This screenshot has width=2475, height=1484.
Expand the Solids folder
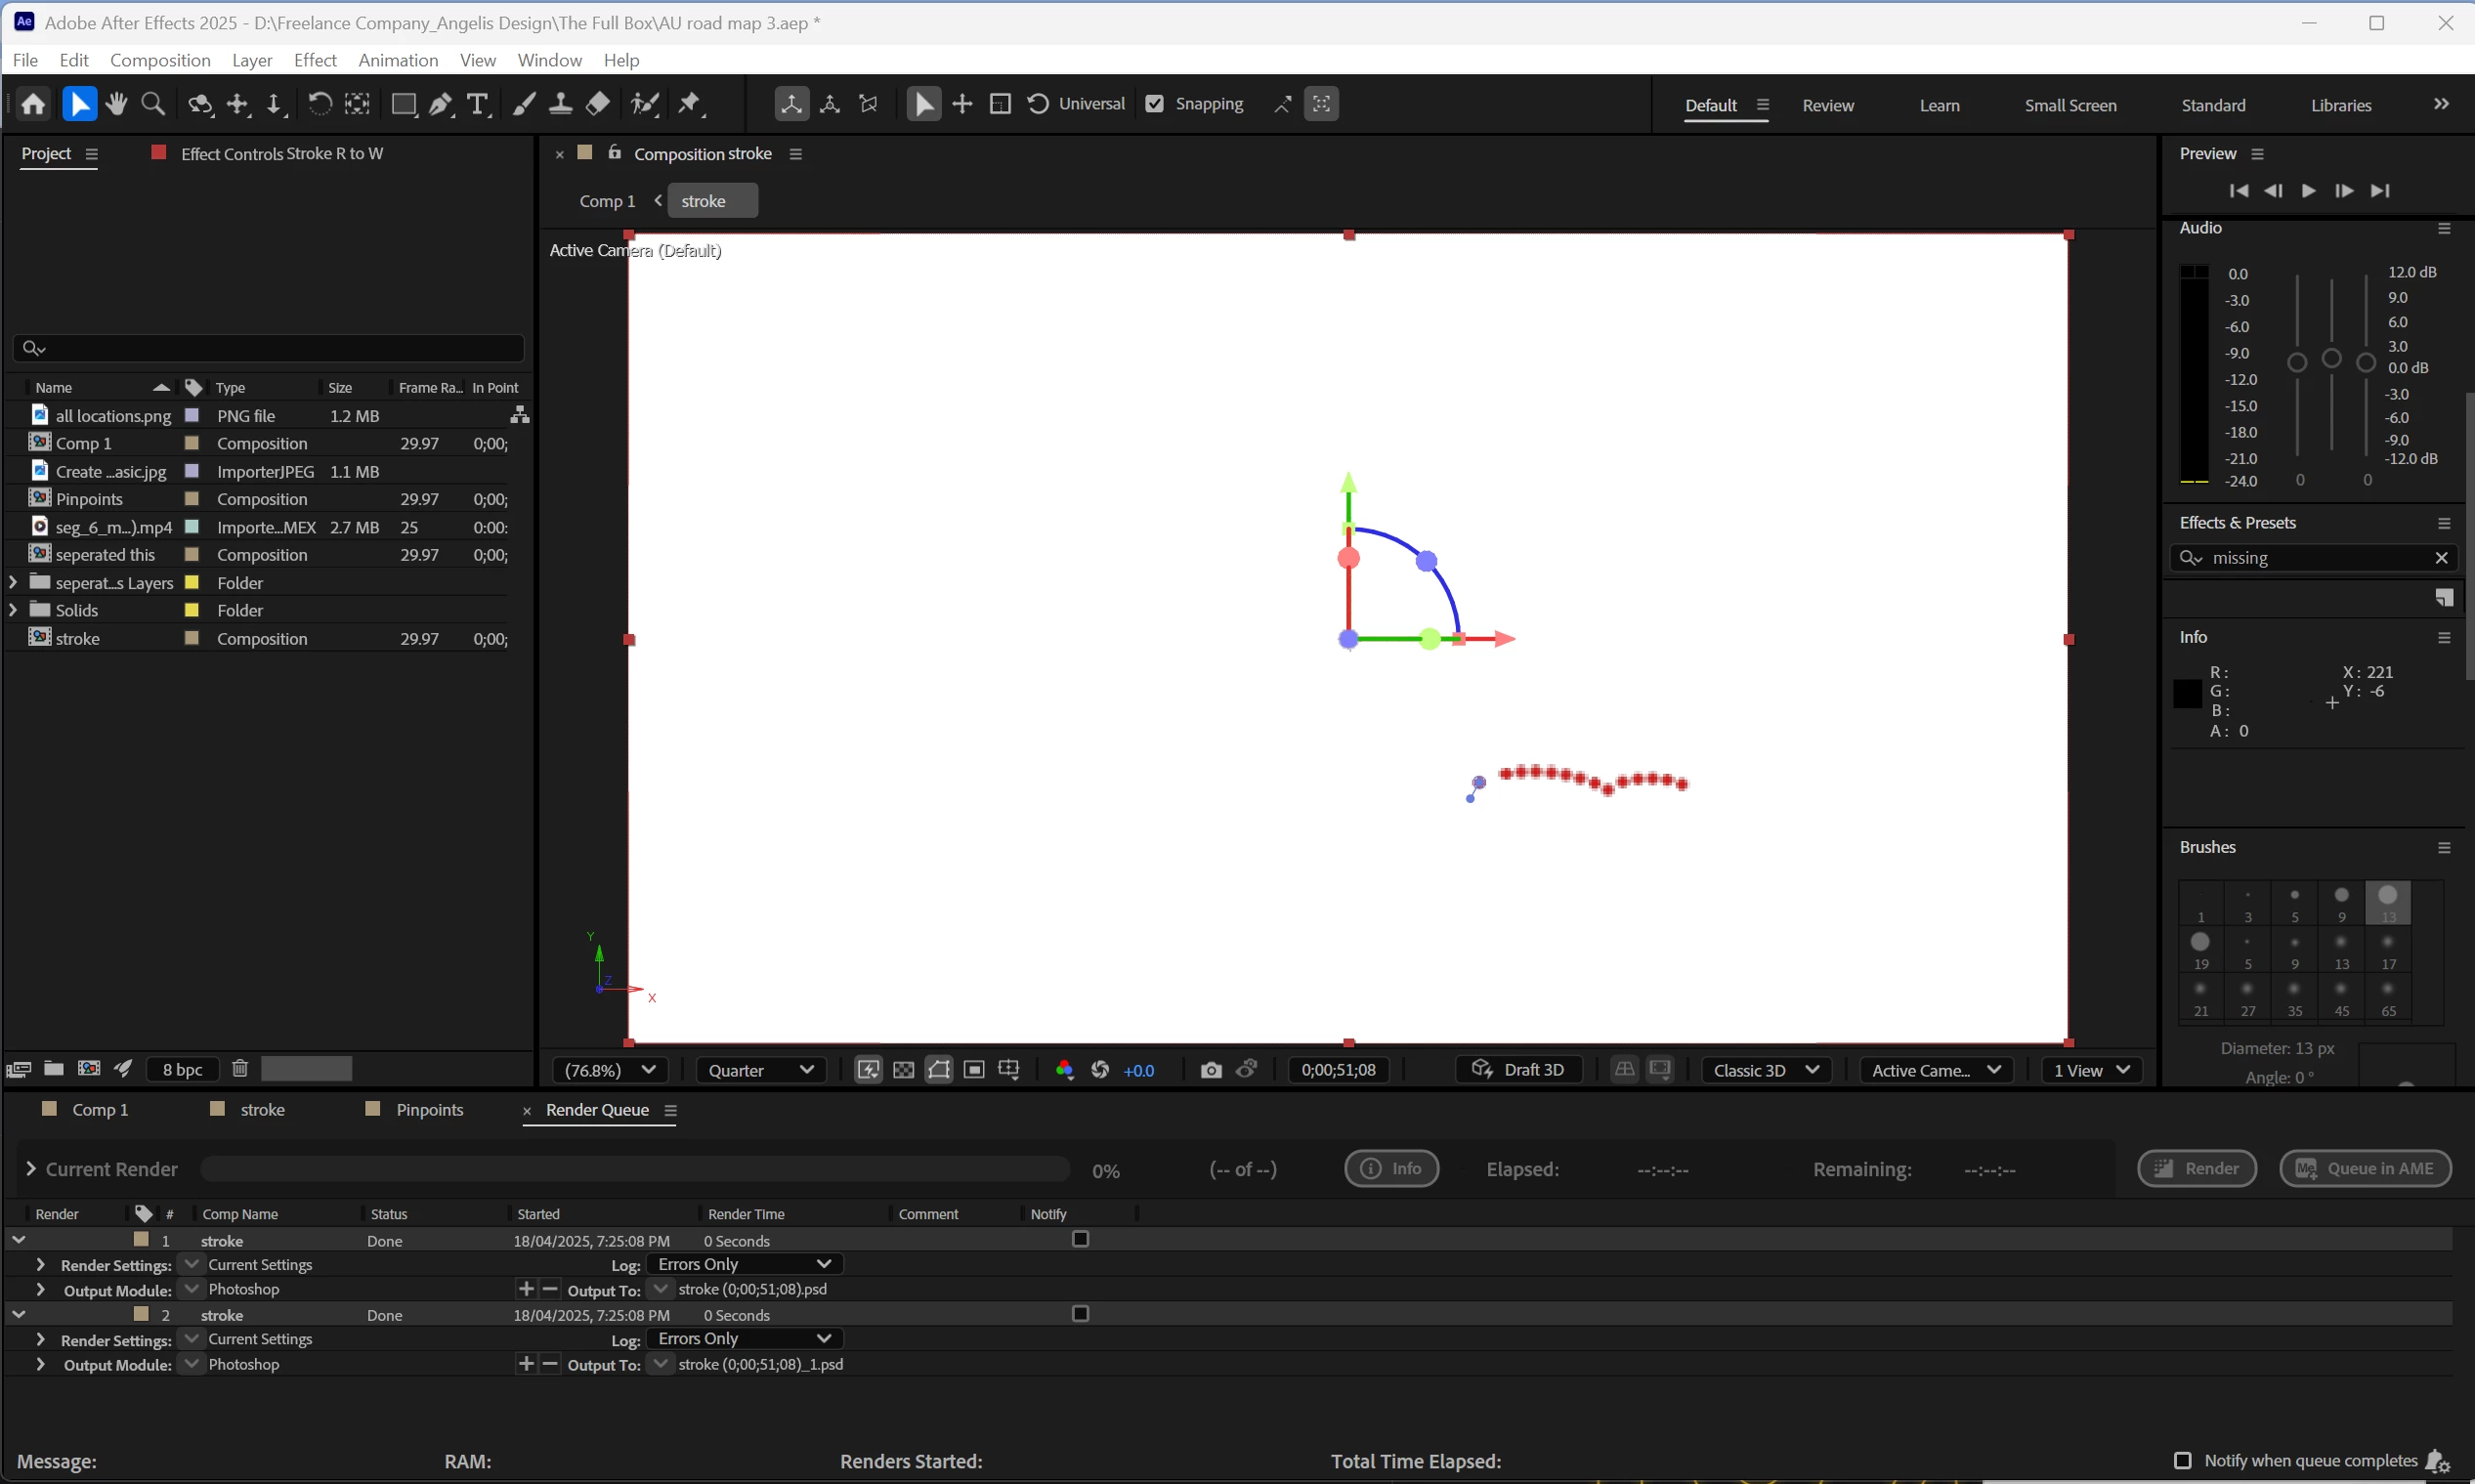pos(13,610)
